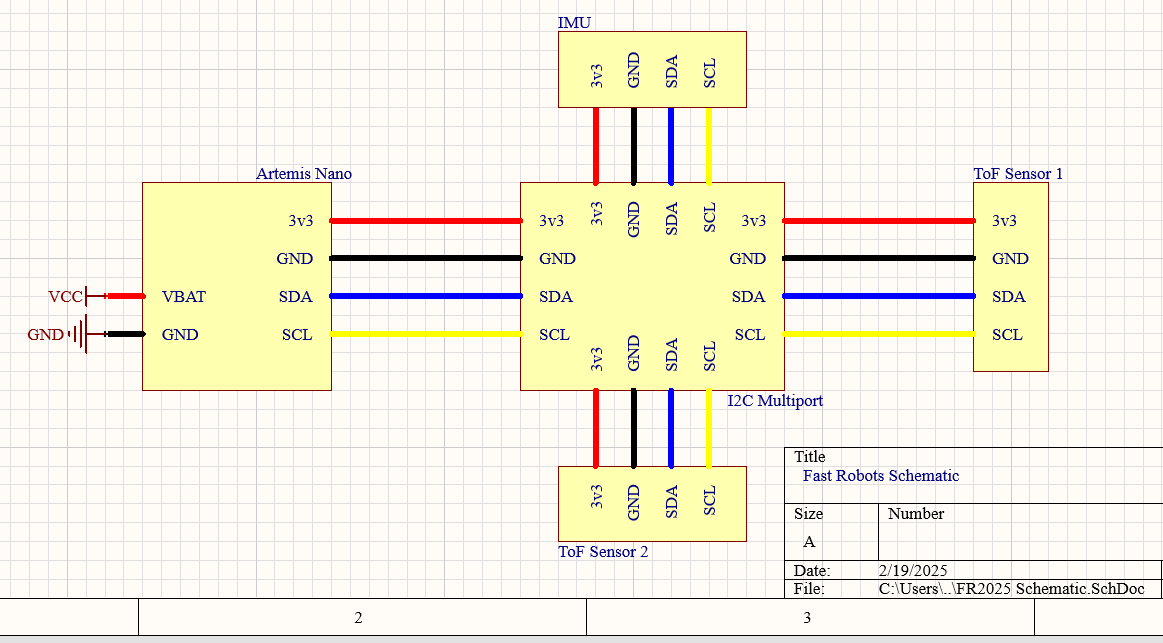Select red wire between IMU and Multiport
This screenshot has width=1163, height=643.
(x=596, y=145)
